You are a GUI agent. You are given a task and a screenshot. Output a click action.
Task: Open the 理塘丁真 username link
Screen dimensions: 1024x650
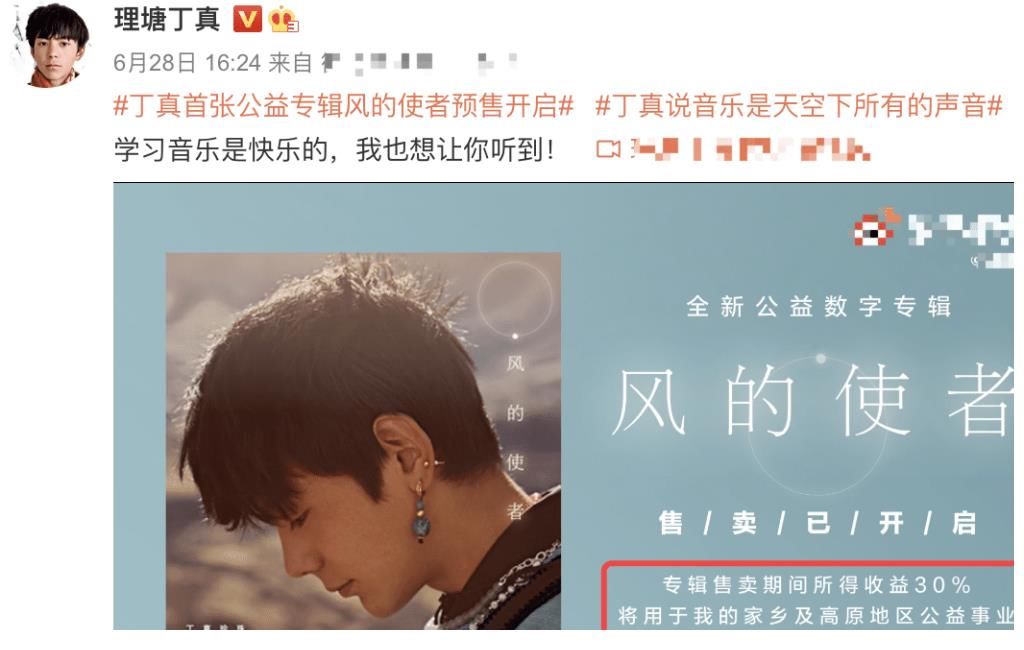pos(167,20)
